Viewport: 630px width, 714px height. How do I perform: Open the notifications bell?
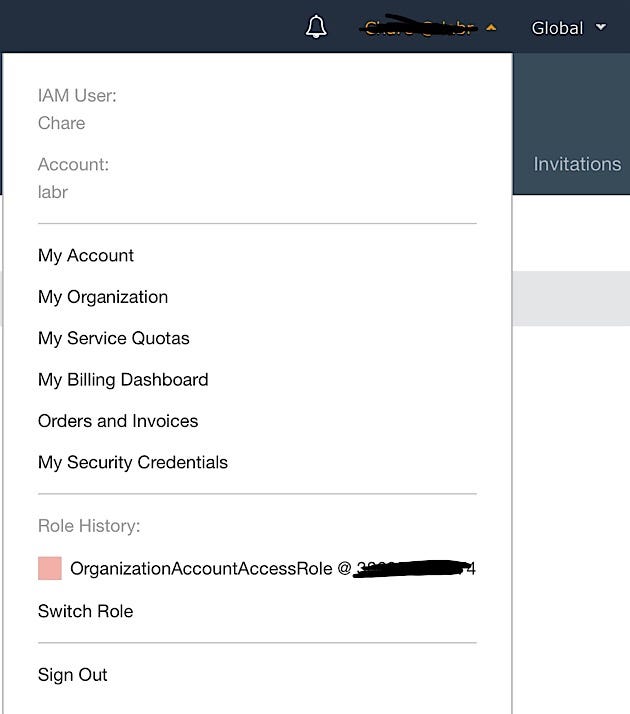tap(316, 27)
